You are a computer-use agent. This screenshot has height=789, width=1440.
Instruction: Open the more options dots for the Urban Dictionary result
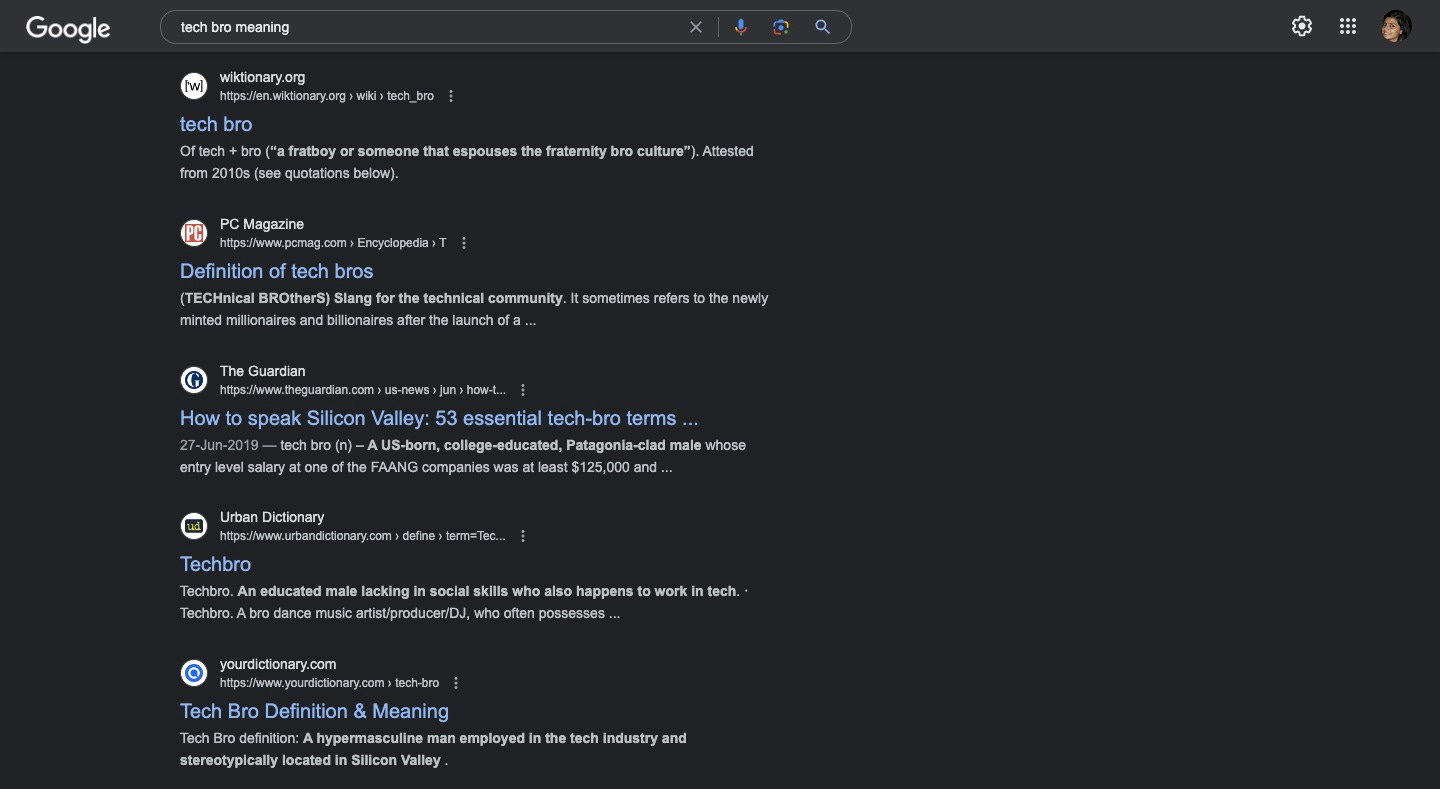pyautogui.click(x=522, y=536)
